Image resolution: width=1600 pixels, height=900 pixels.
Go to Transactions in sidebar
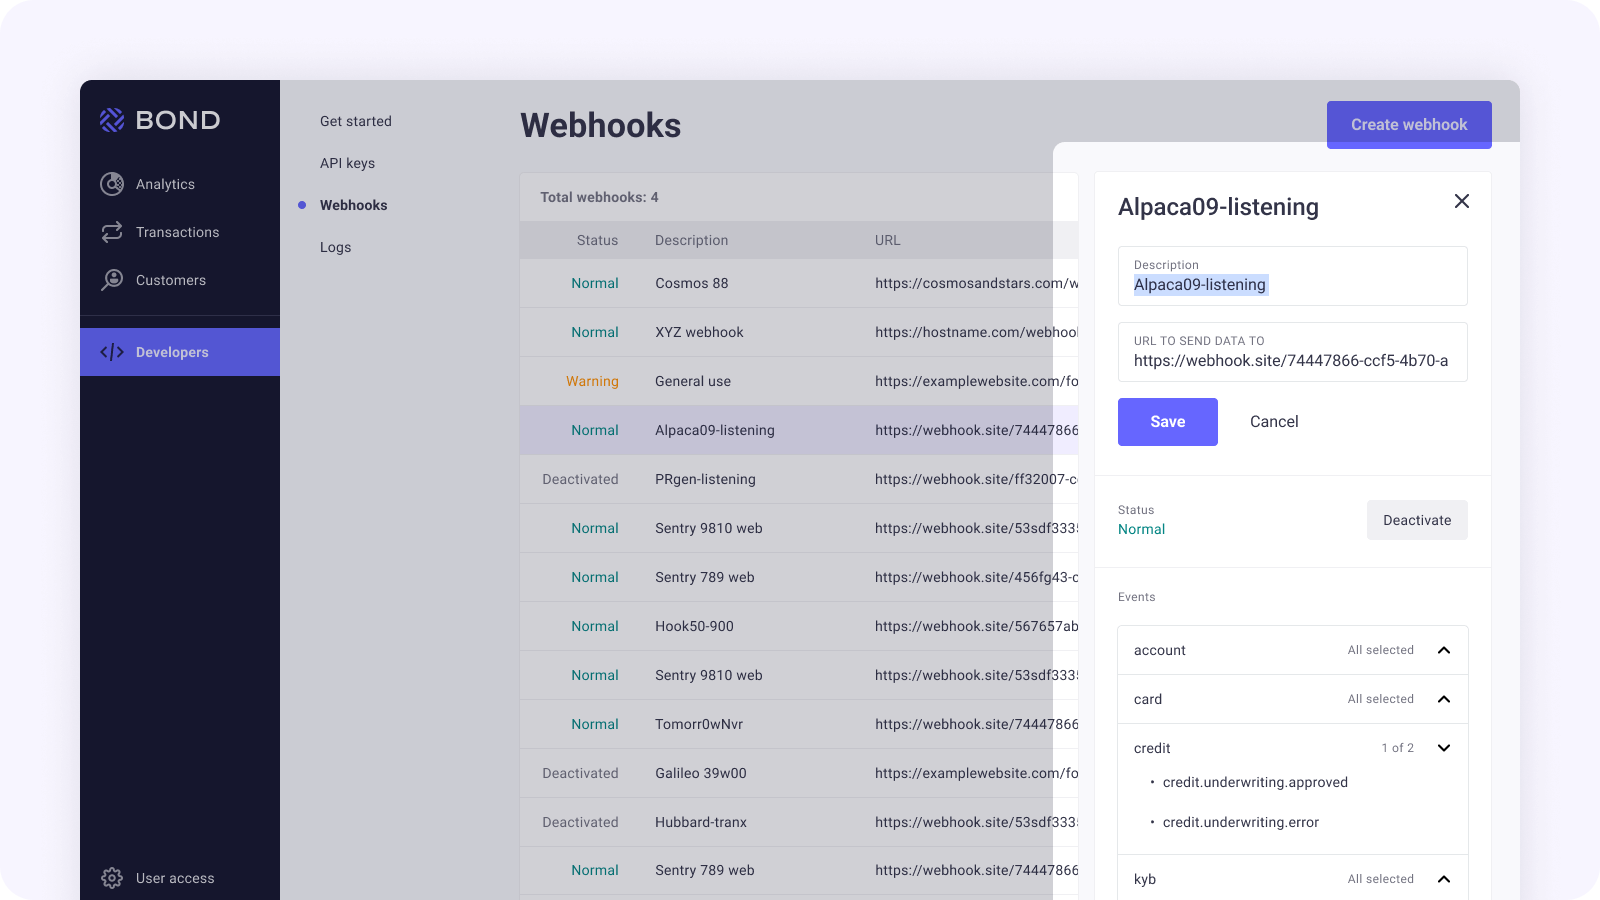(177, 232)
